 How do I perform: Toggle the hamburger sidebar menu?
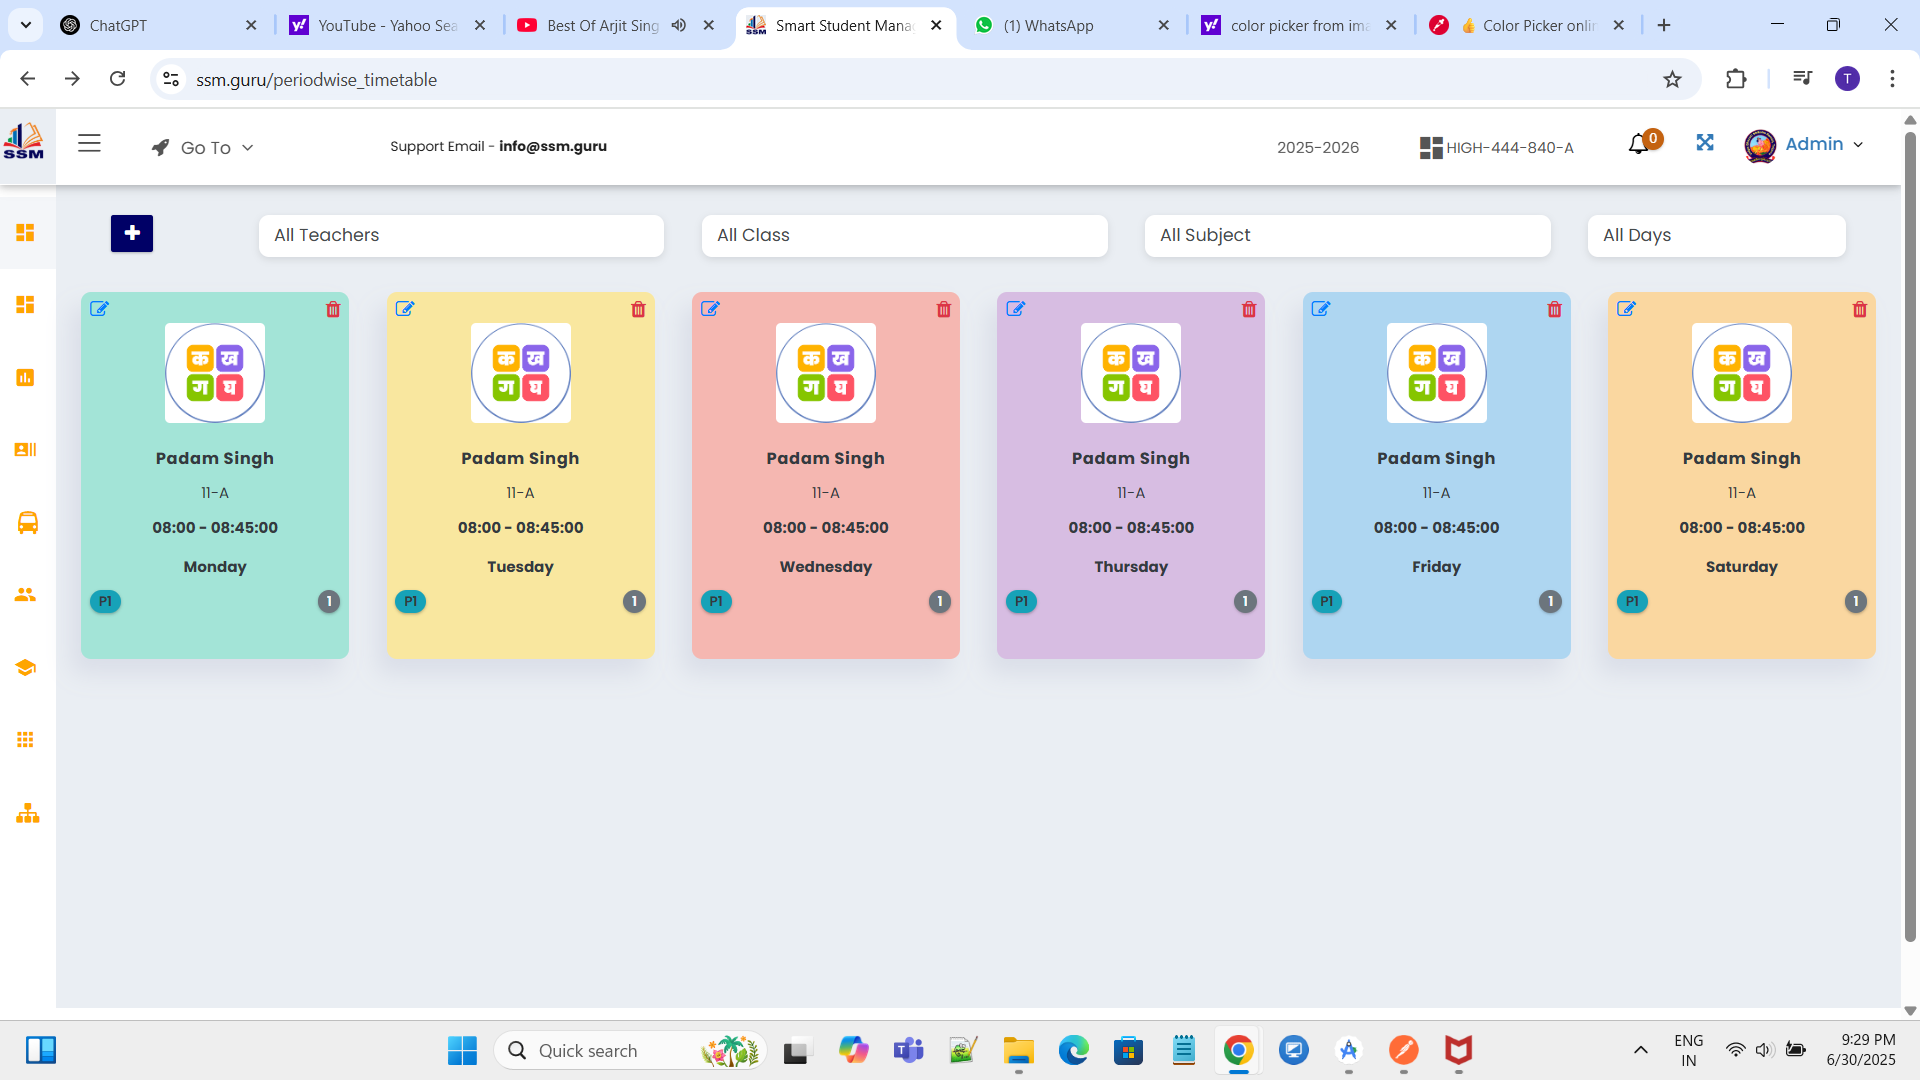tap(89, 143)
